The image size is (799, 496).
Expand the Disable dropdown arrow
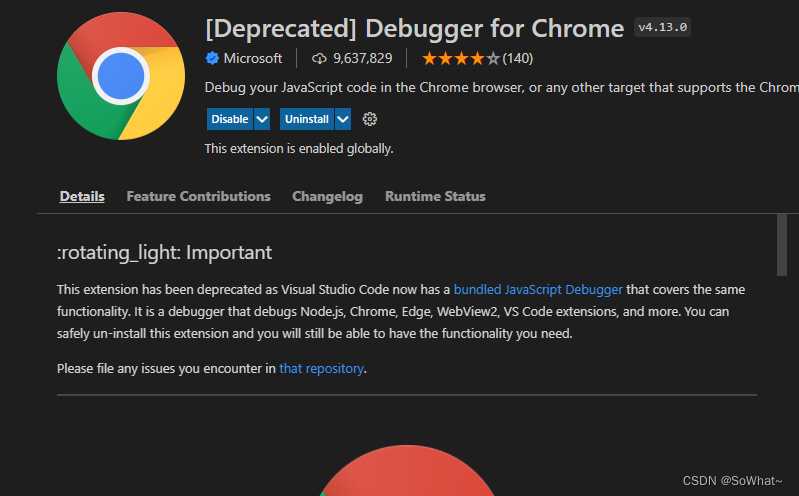coord(262,119)
